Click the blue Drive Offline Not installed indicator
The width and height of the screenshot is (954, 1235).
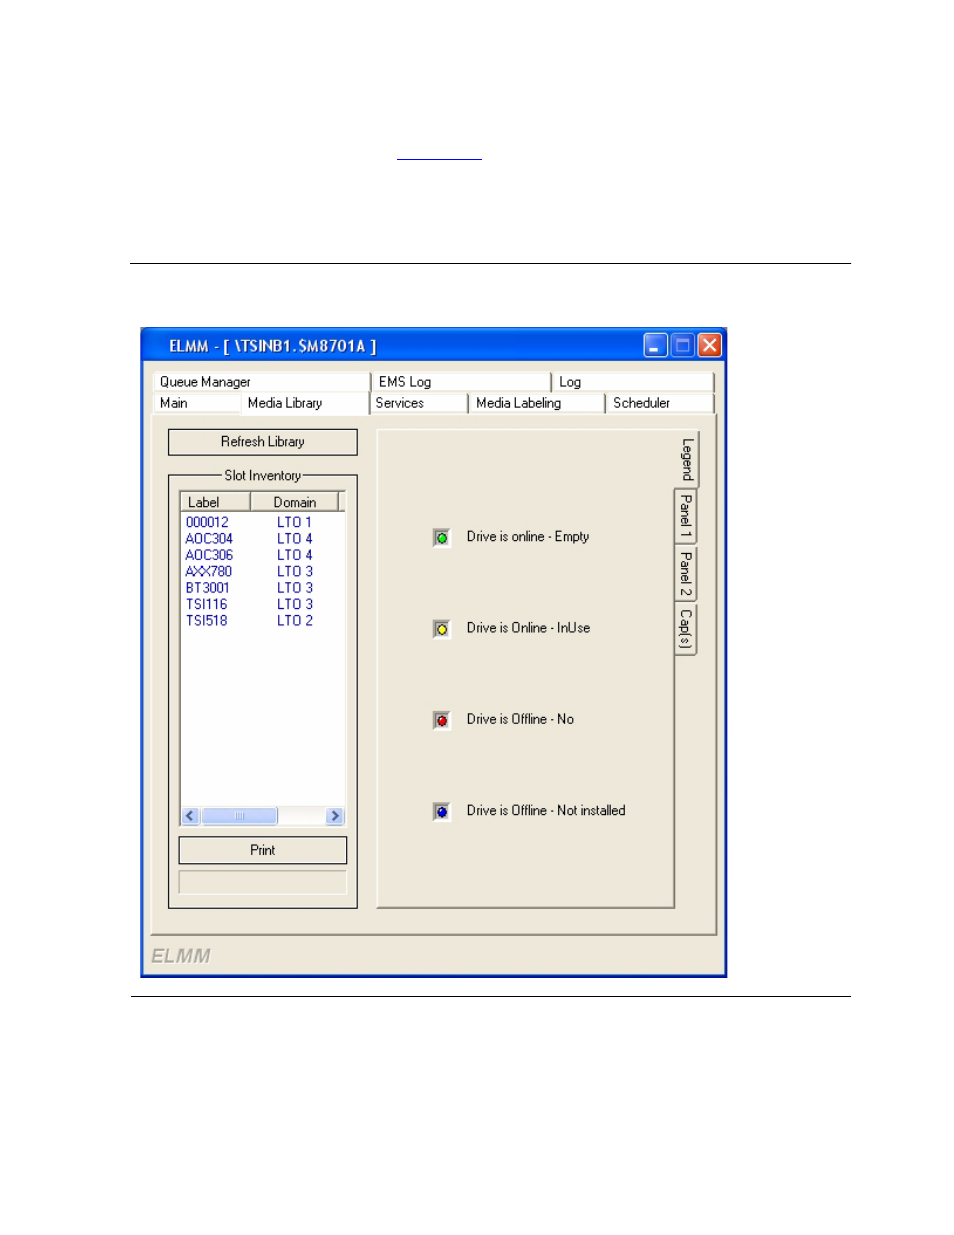point(441,811)
